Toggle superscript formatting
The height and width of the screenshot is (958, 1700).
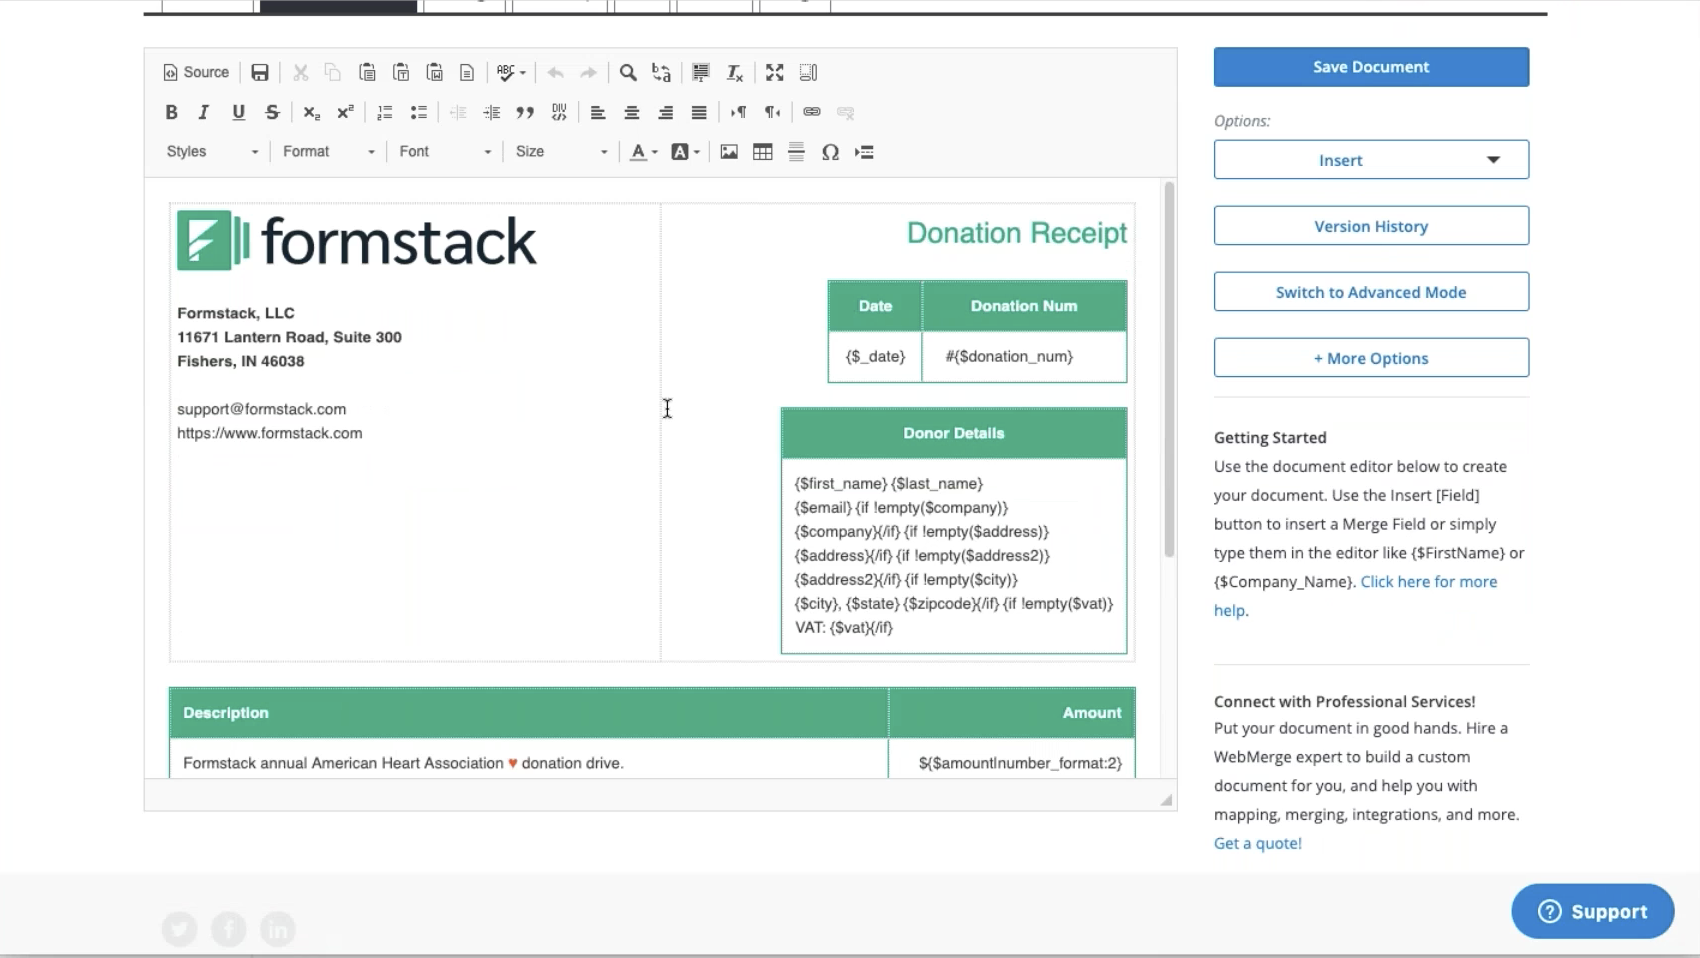tap(345, 112)
